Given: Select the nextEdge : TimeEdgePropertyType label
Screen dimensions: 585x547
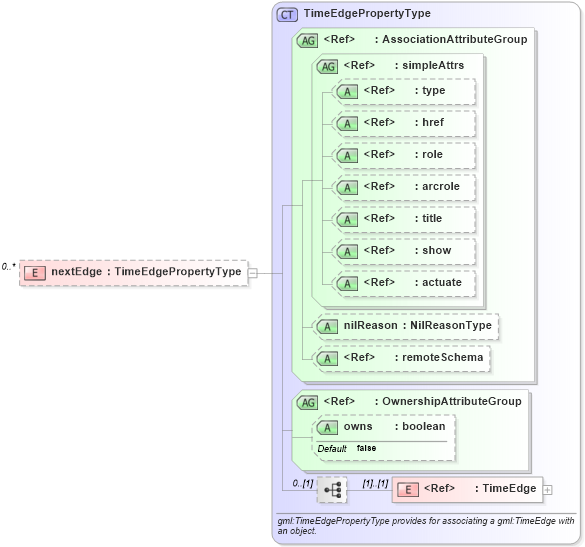Looking at the screenshot, I should (146, 272).
